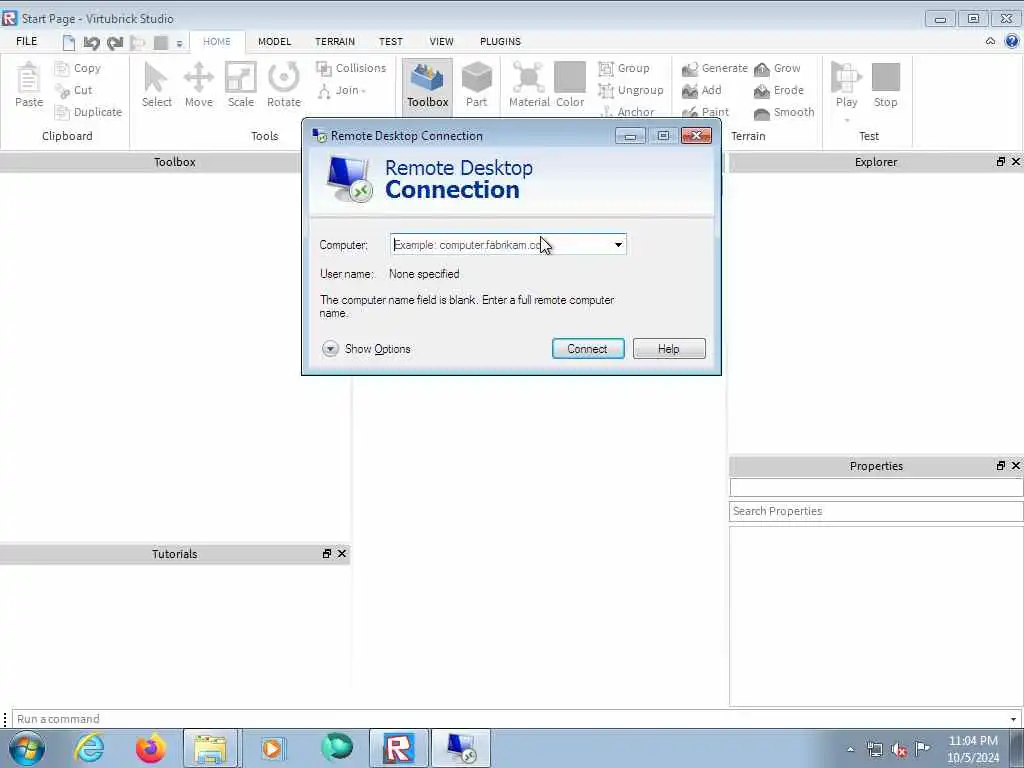1024x768 pixels.
Task: Click Duplicate in the Clipboard group
Action: point(88,112)
